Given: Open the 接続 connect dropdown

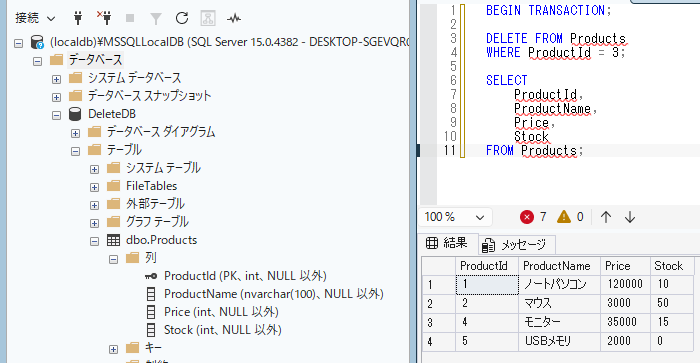Looking at the screenshot, I should (35, 18).
